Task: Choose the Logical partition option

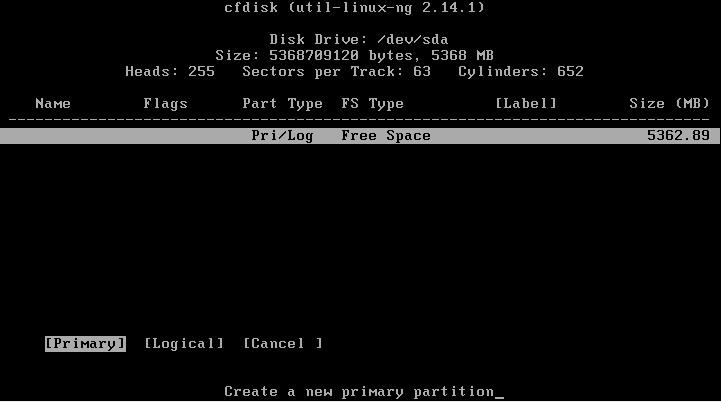Action: 184,344
